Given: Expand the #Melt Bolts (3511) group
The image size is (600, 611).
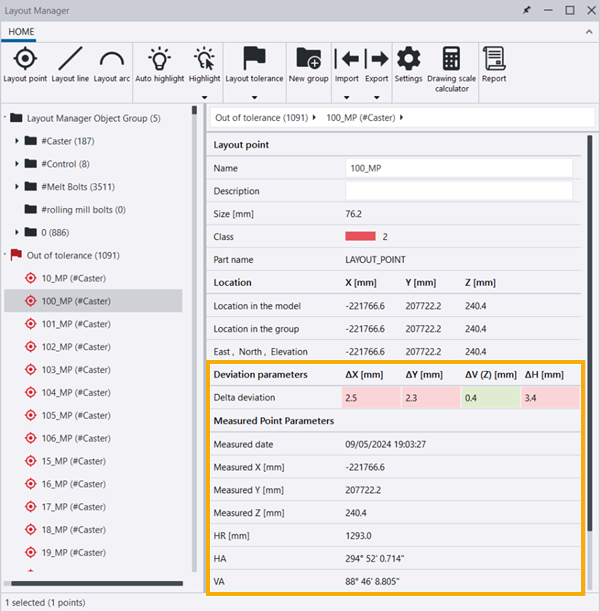Looking at the screenshot, I should point(17,187).
